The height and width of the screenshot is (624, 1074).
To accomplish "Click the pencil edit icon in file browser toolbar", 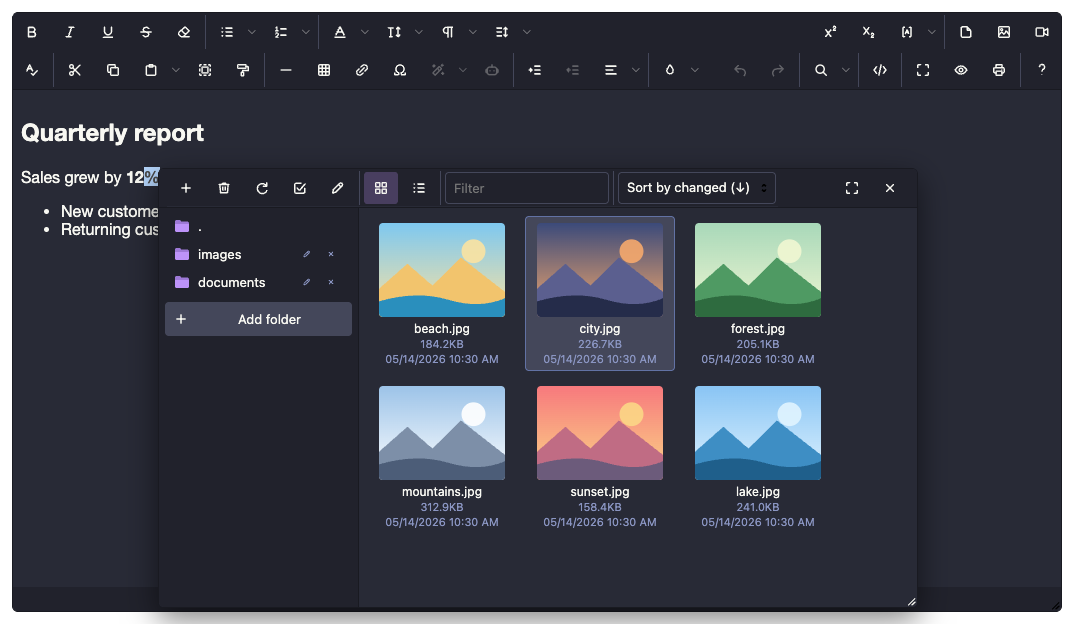I will click(338, 188).
